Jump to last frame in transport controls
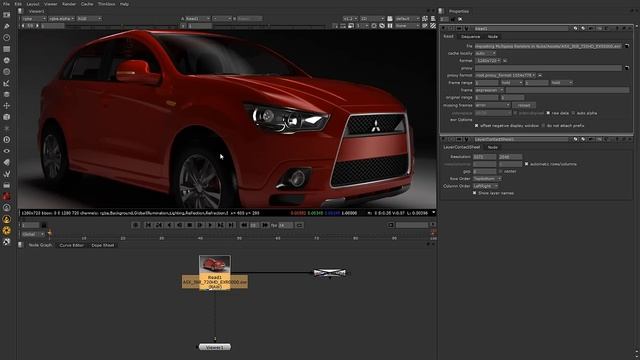Image resolution: width=640 pixels, height=360 pixels. [231, 225]
